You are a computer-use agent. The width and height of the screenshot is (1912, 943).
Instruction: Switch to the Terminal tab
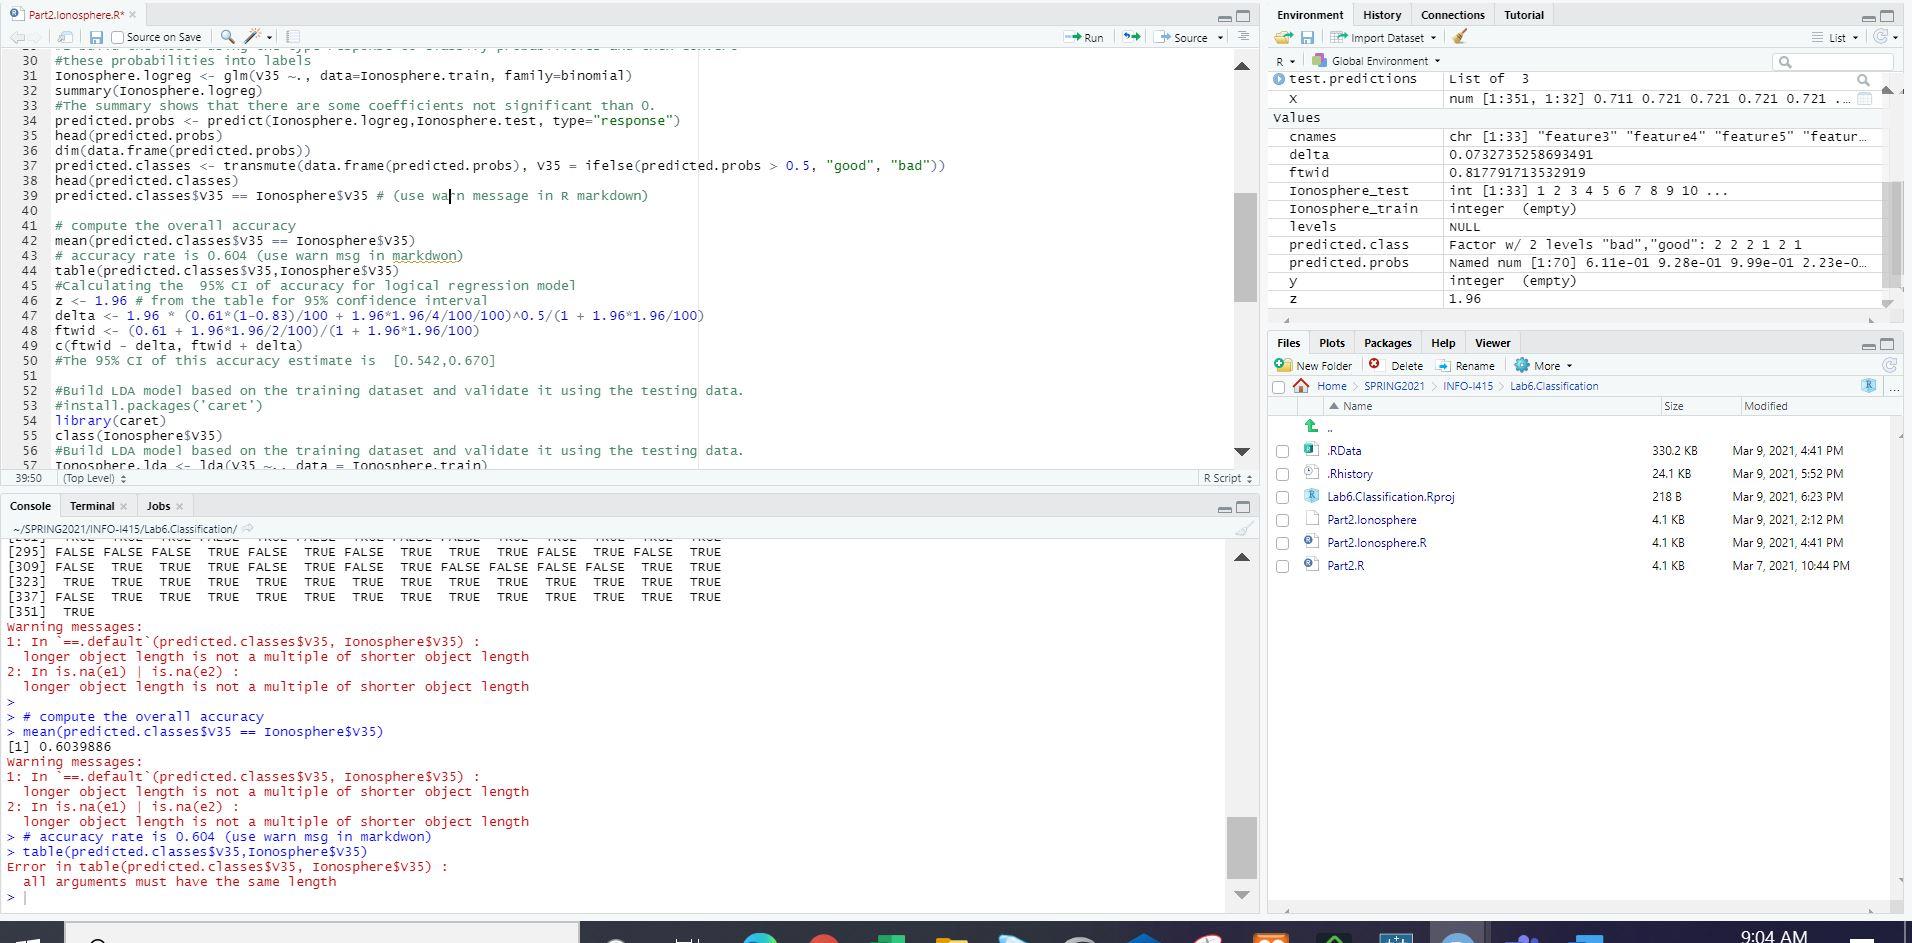tap(91, 506)
